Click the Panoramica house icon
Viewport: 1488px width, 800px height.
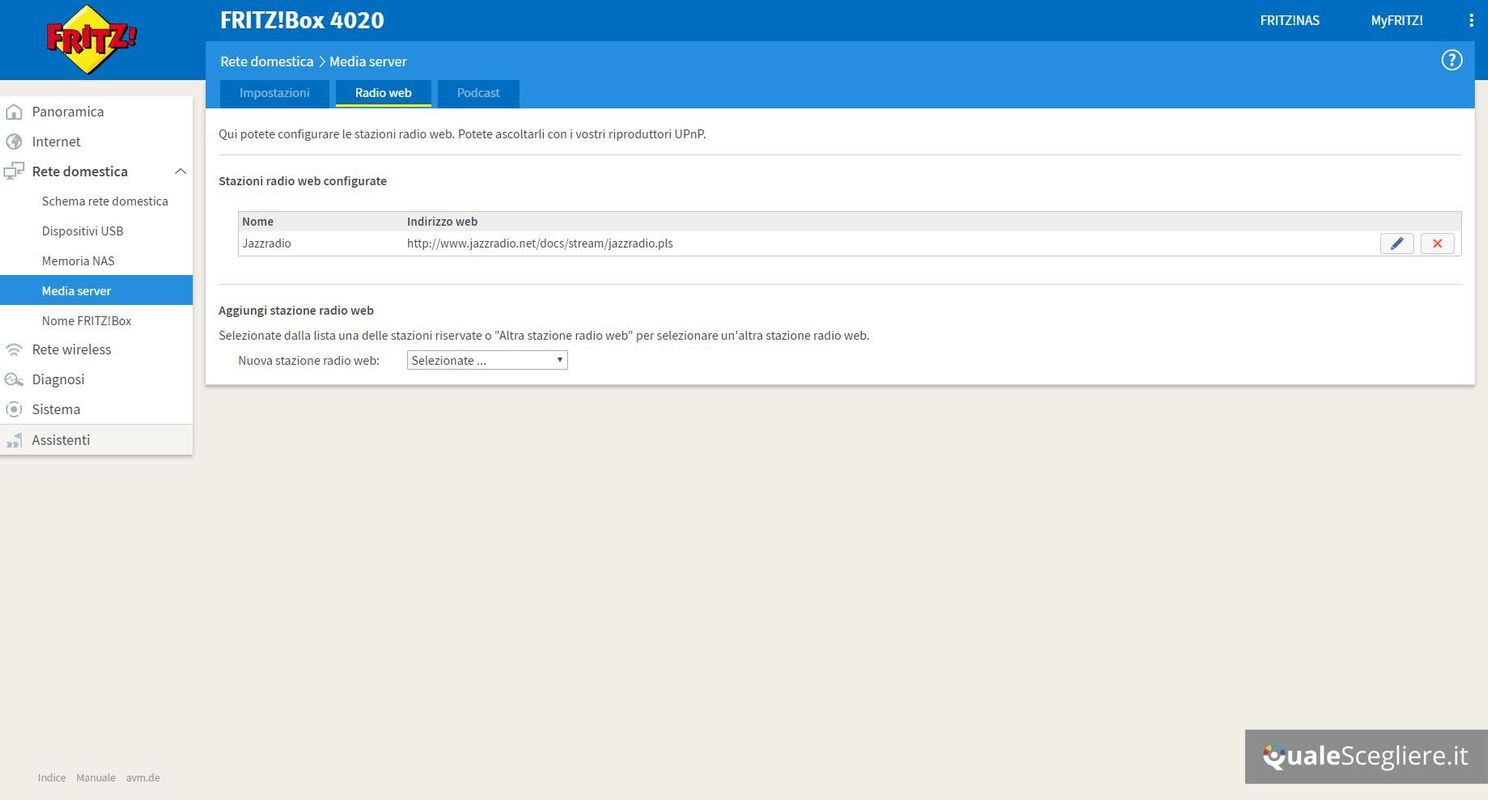14,112
